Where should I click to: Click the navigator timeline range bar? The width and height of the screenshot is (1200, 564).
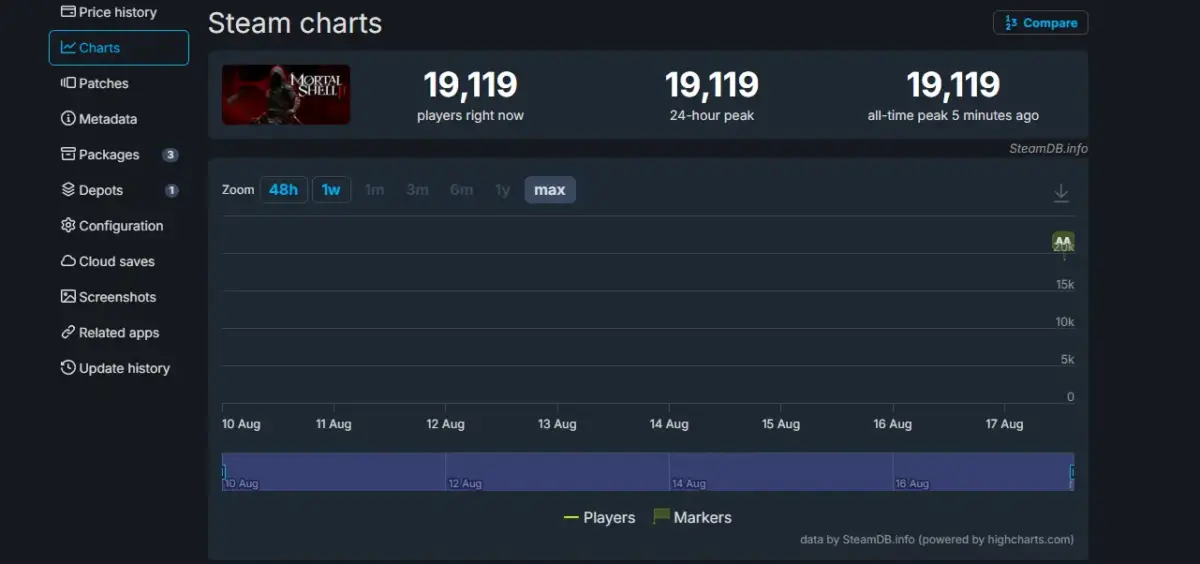pos(648,471)
